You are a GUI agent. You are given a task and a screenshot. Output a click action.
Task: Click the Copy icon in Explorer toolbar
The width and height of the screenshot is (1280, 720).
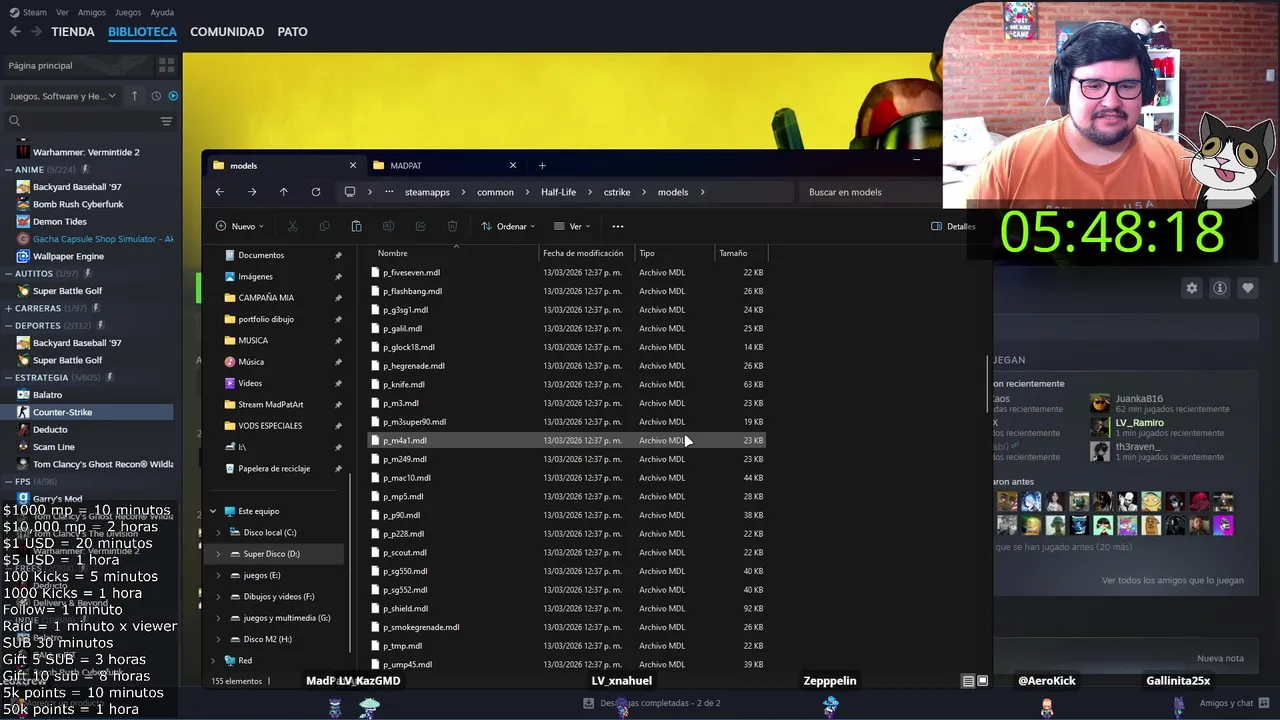point(324,226)
